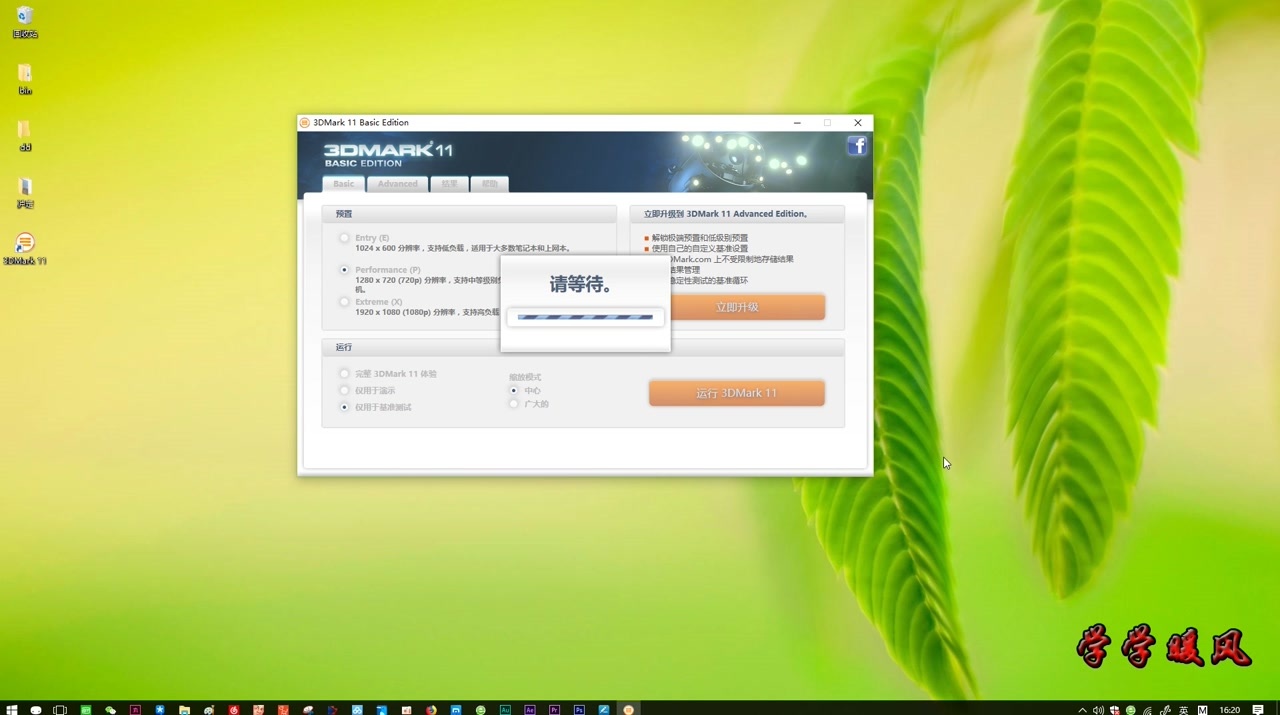Select the Entry (E) preset
The image size is (1280, 715).
344,238
